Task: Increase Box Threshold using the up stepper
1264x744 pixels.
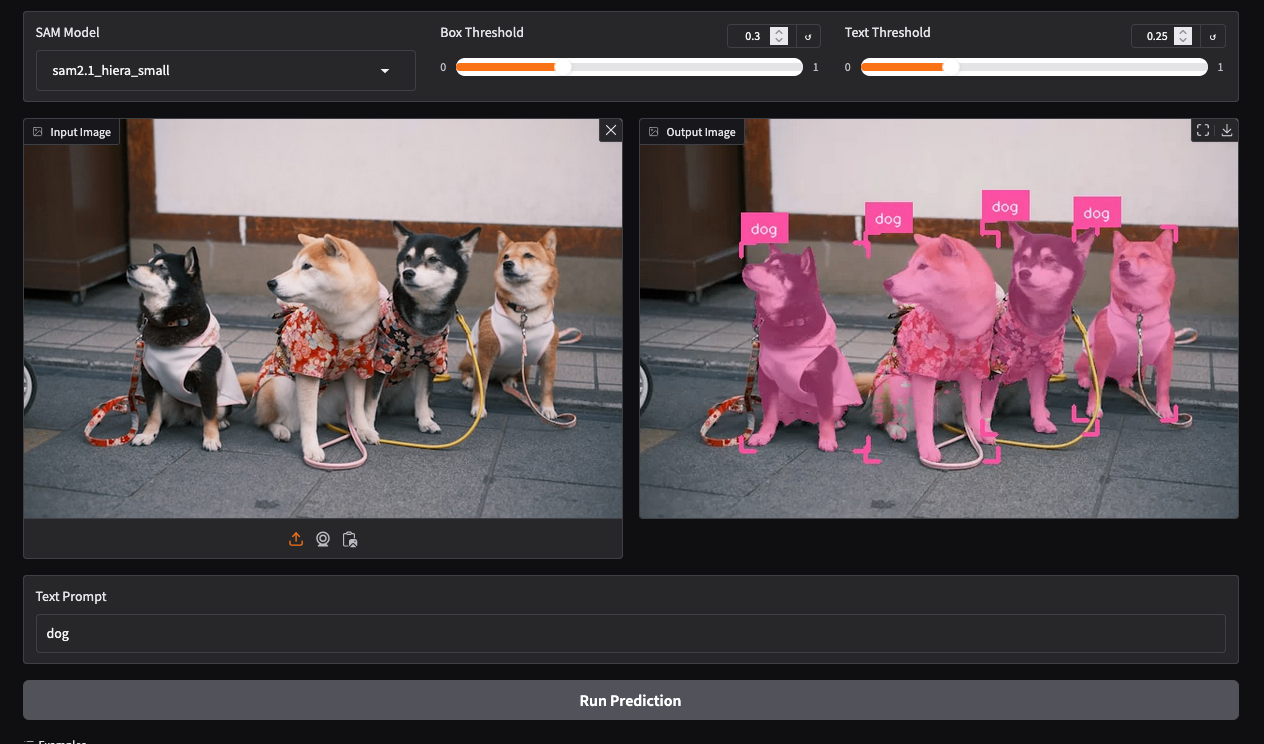Action: (x=780, y=32)
